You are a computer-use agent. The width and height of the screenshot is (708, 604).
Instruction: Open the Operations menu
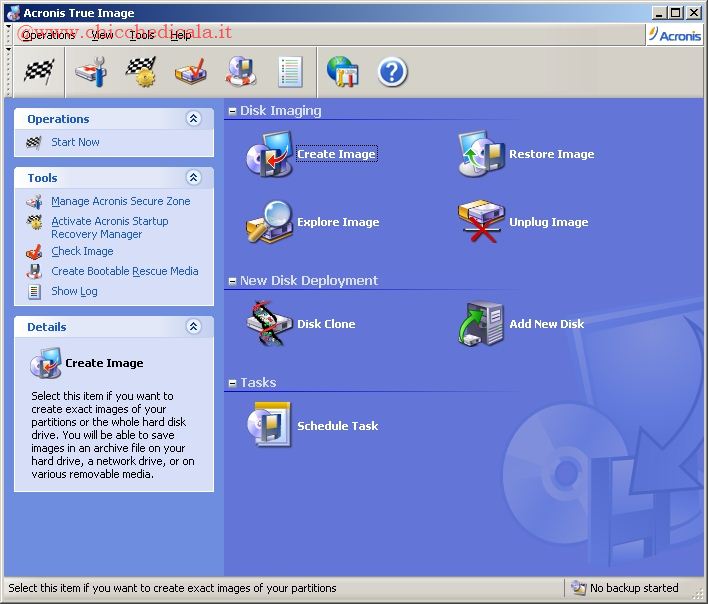48,35
